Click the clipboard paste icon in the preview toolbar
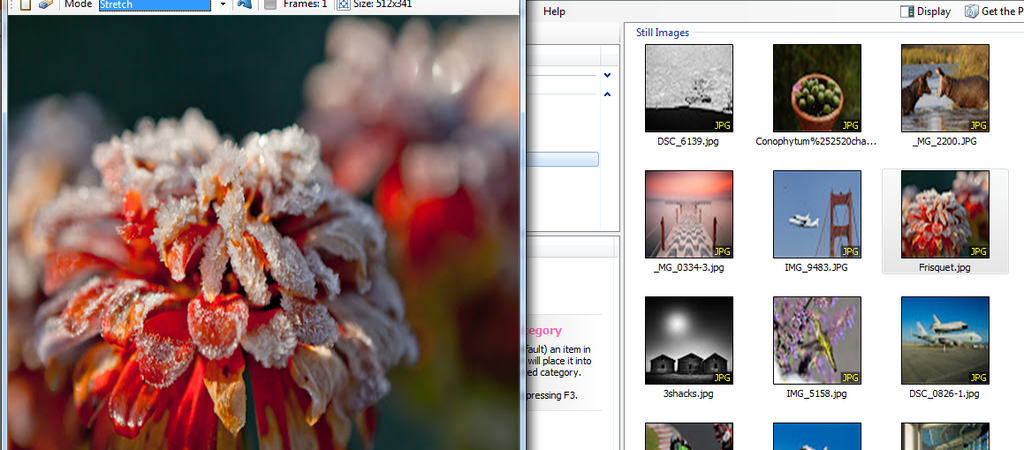The image size is (1024, 450). click(25, 4)
